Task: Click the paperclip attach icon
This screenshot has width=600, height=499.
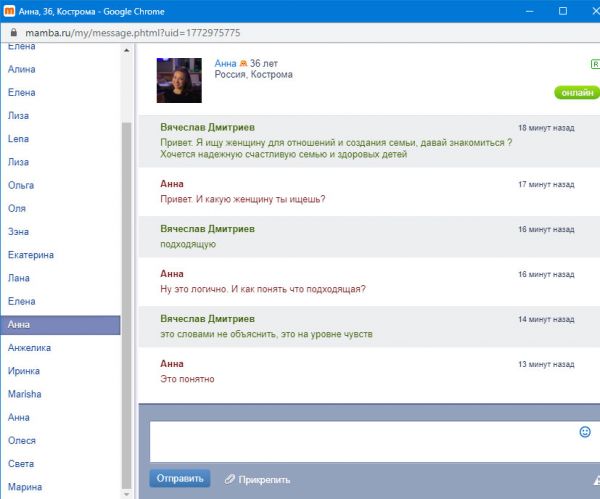Action: click(x=229, y=478)
